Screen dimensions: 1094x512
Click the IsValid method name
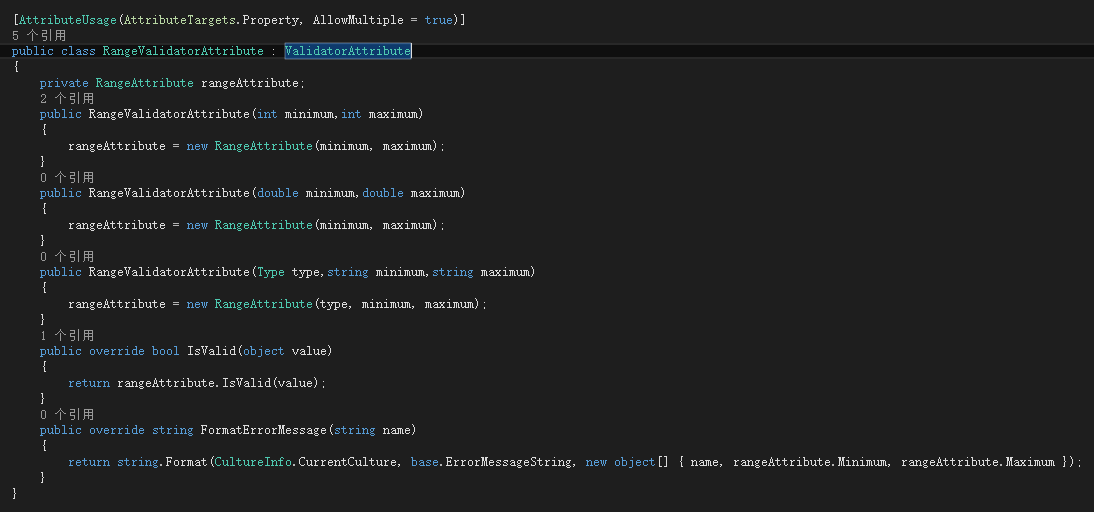(211, 351)
